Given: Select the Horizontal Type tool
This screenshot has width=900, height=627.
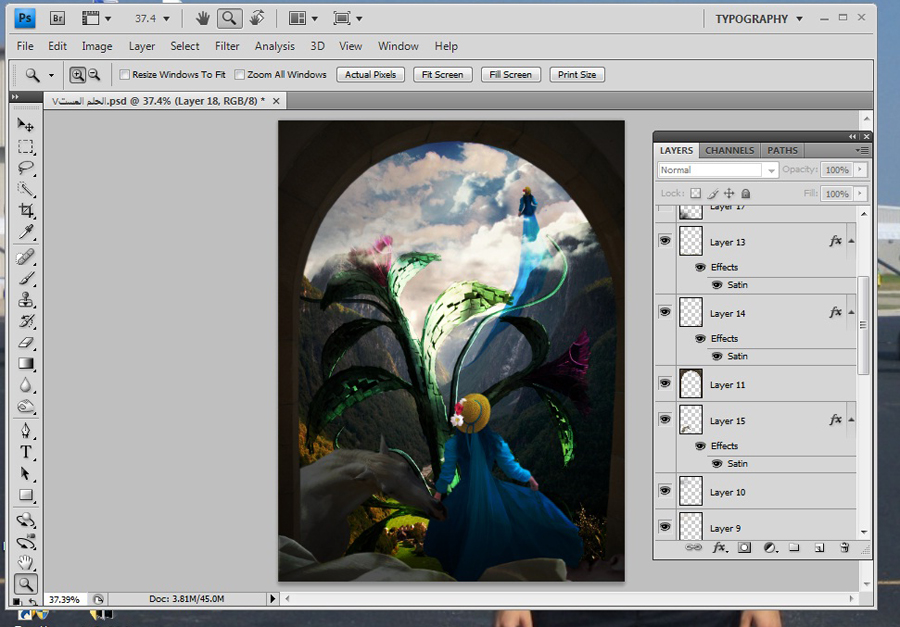Looking at the screenshot, I should (25, 452).
